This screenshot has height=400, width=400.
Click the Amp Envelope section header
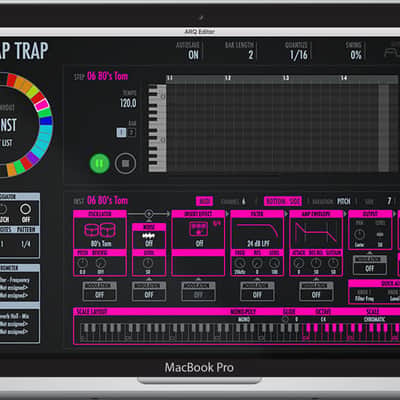316,214
